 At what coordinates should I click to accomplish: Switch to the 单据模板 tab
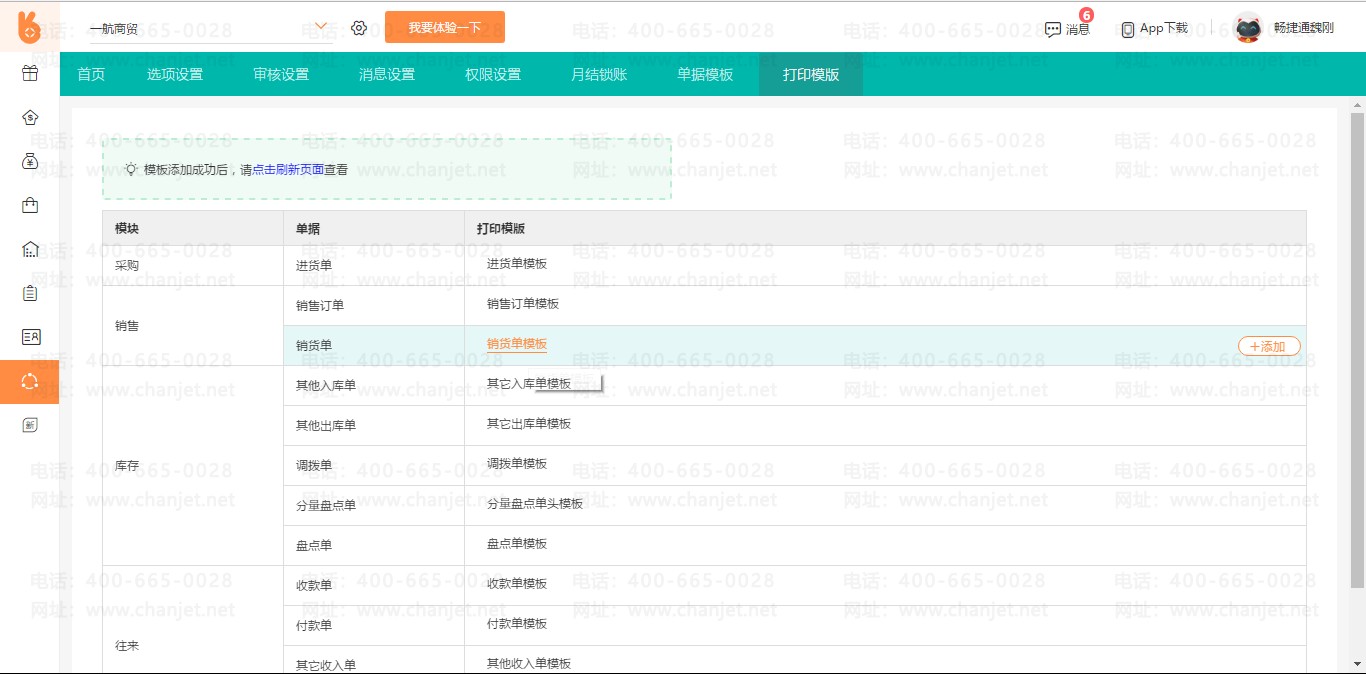(705, 75)
